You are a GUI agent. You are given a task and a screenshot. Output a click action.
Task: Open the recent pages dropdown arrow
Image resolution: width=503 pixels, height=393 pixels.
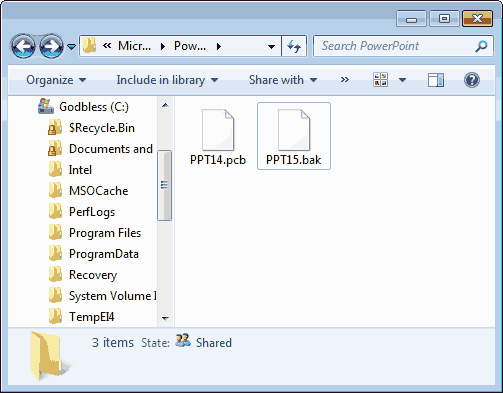(x=71, y=46)
